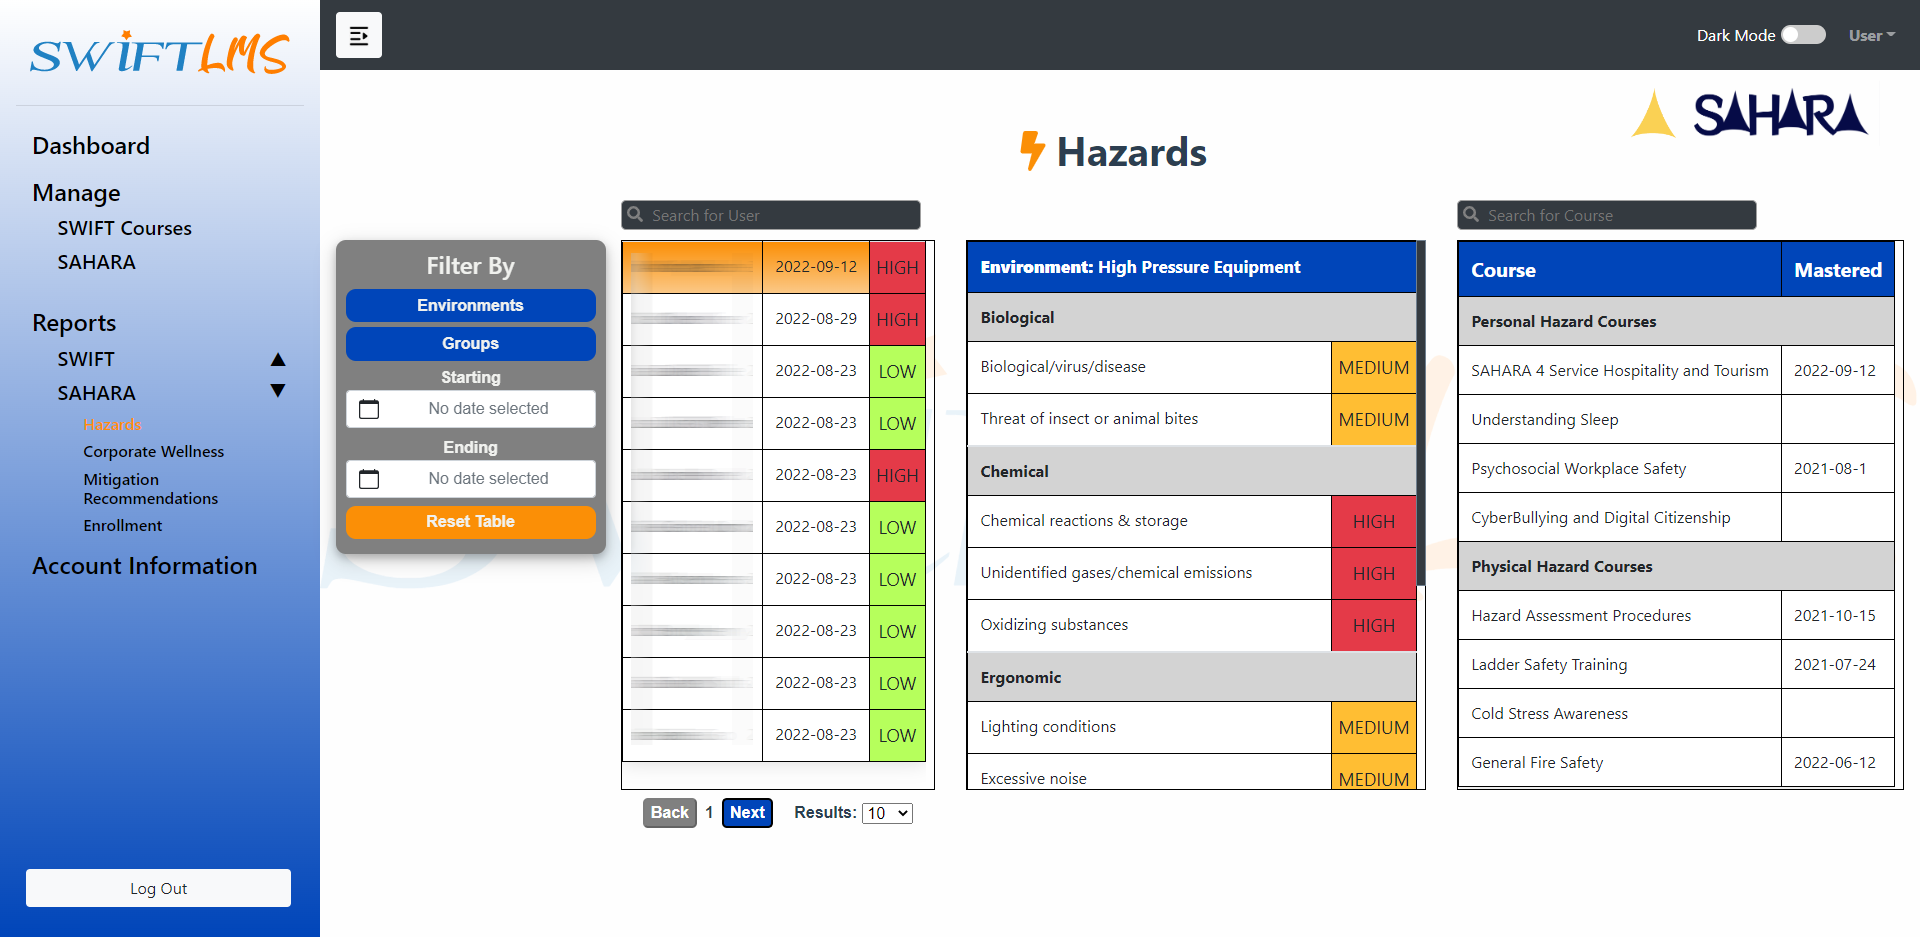Viewport: 1920px width, 937px height.
Task: Click the SAHARA logo at top right
Action: 1749,114
